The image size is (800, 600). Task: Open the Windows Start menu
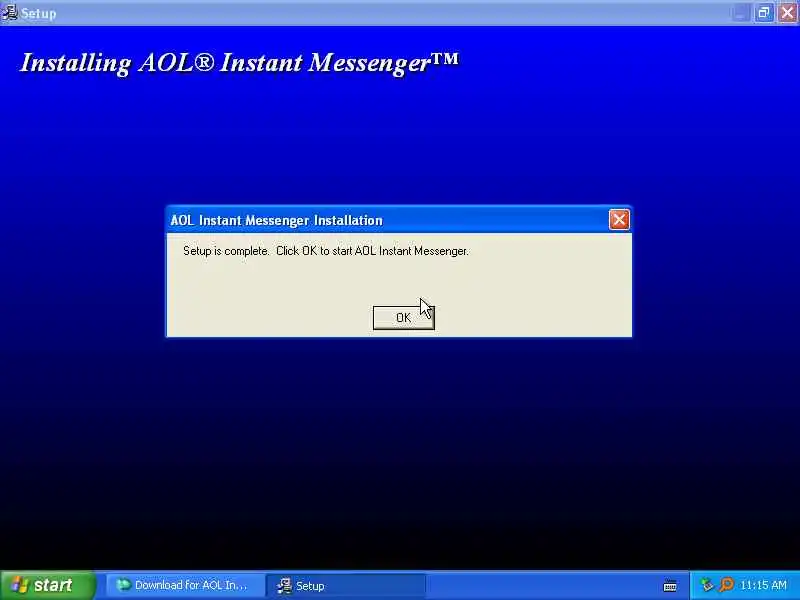(x=47, y=585)
